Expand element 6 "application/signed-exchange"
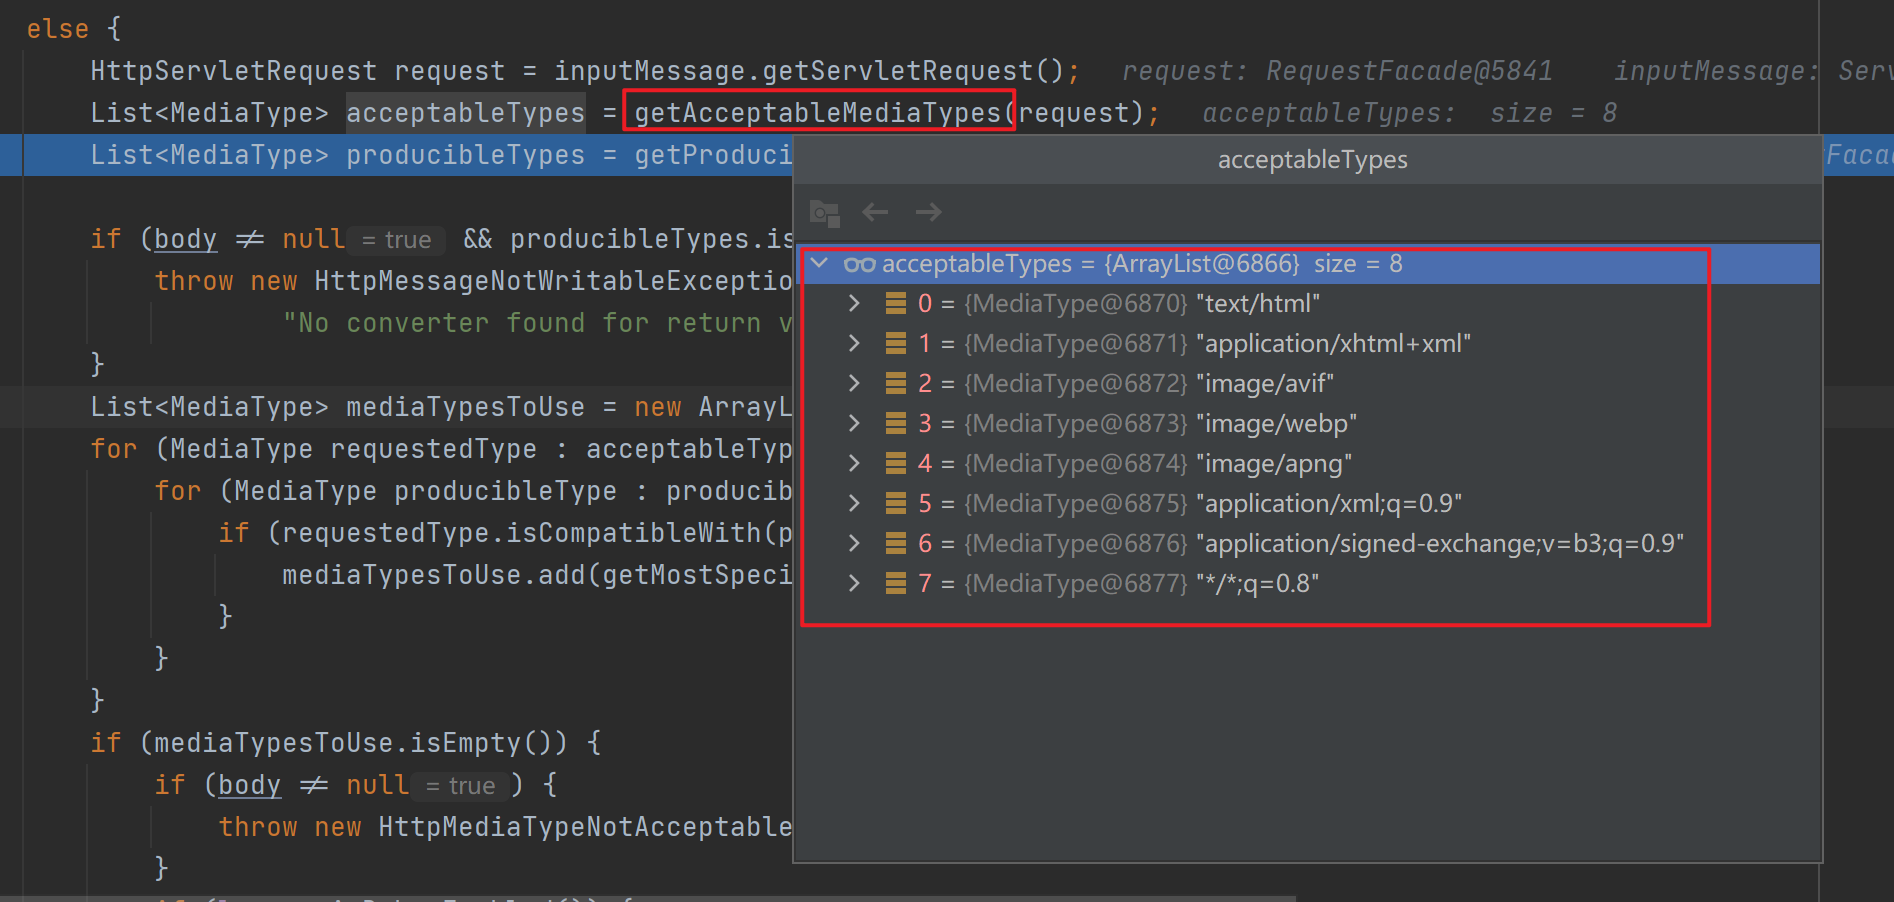 coord(854,544)
